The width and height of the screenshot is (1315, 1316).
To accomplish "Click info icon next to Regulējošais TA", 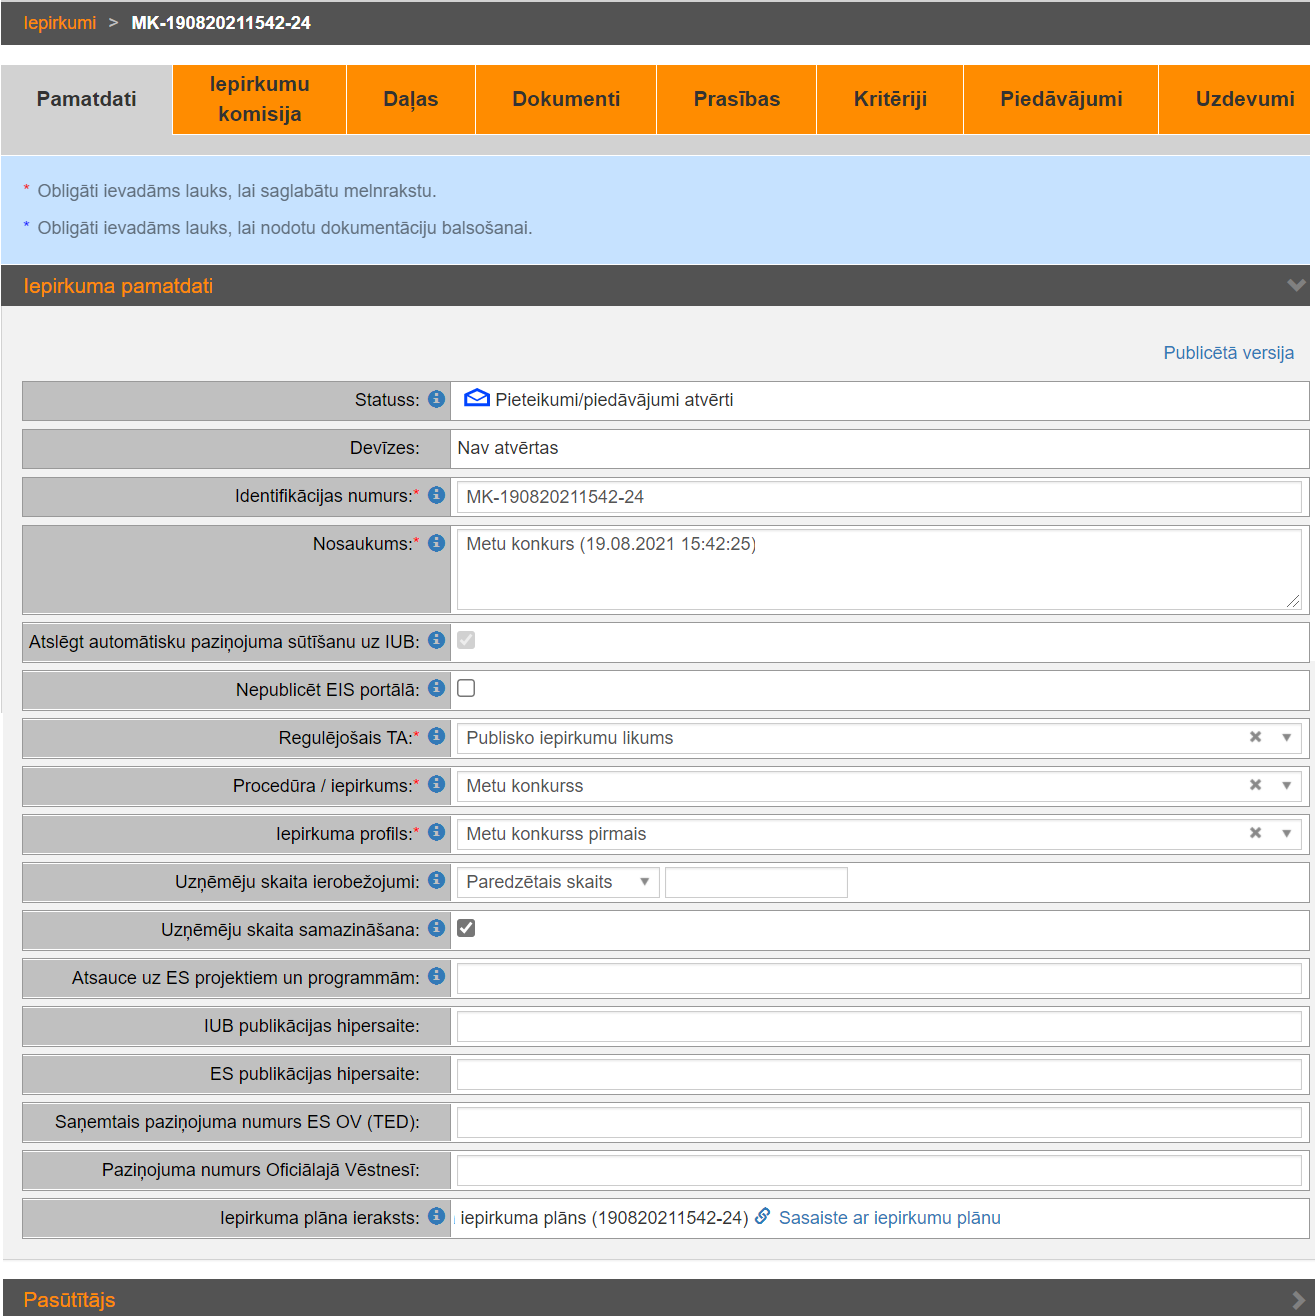I will coord(436,736).
